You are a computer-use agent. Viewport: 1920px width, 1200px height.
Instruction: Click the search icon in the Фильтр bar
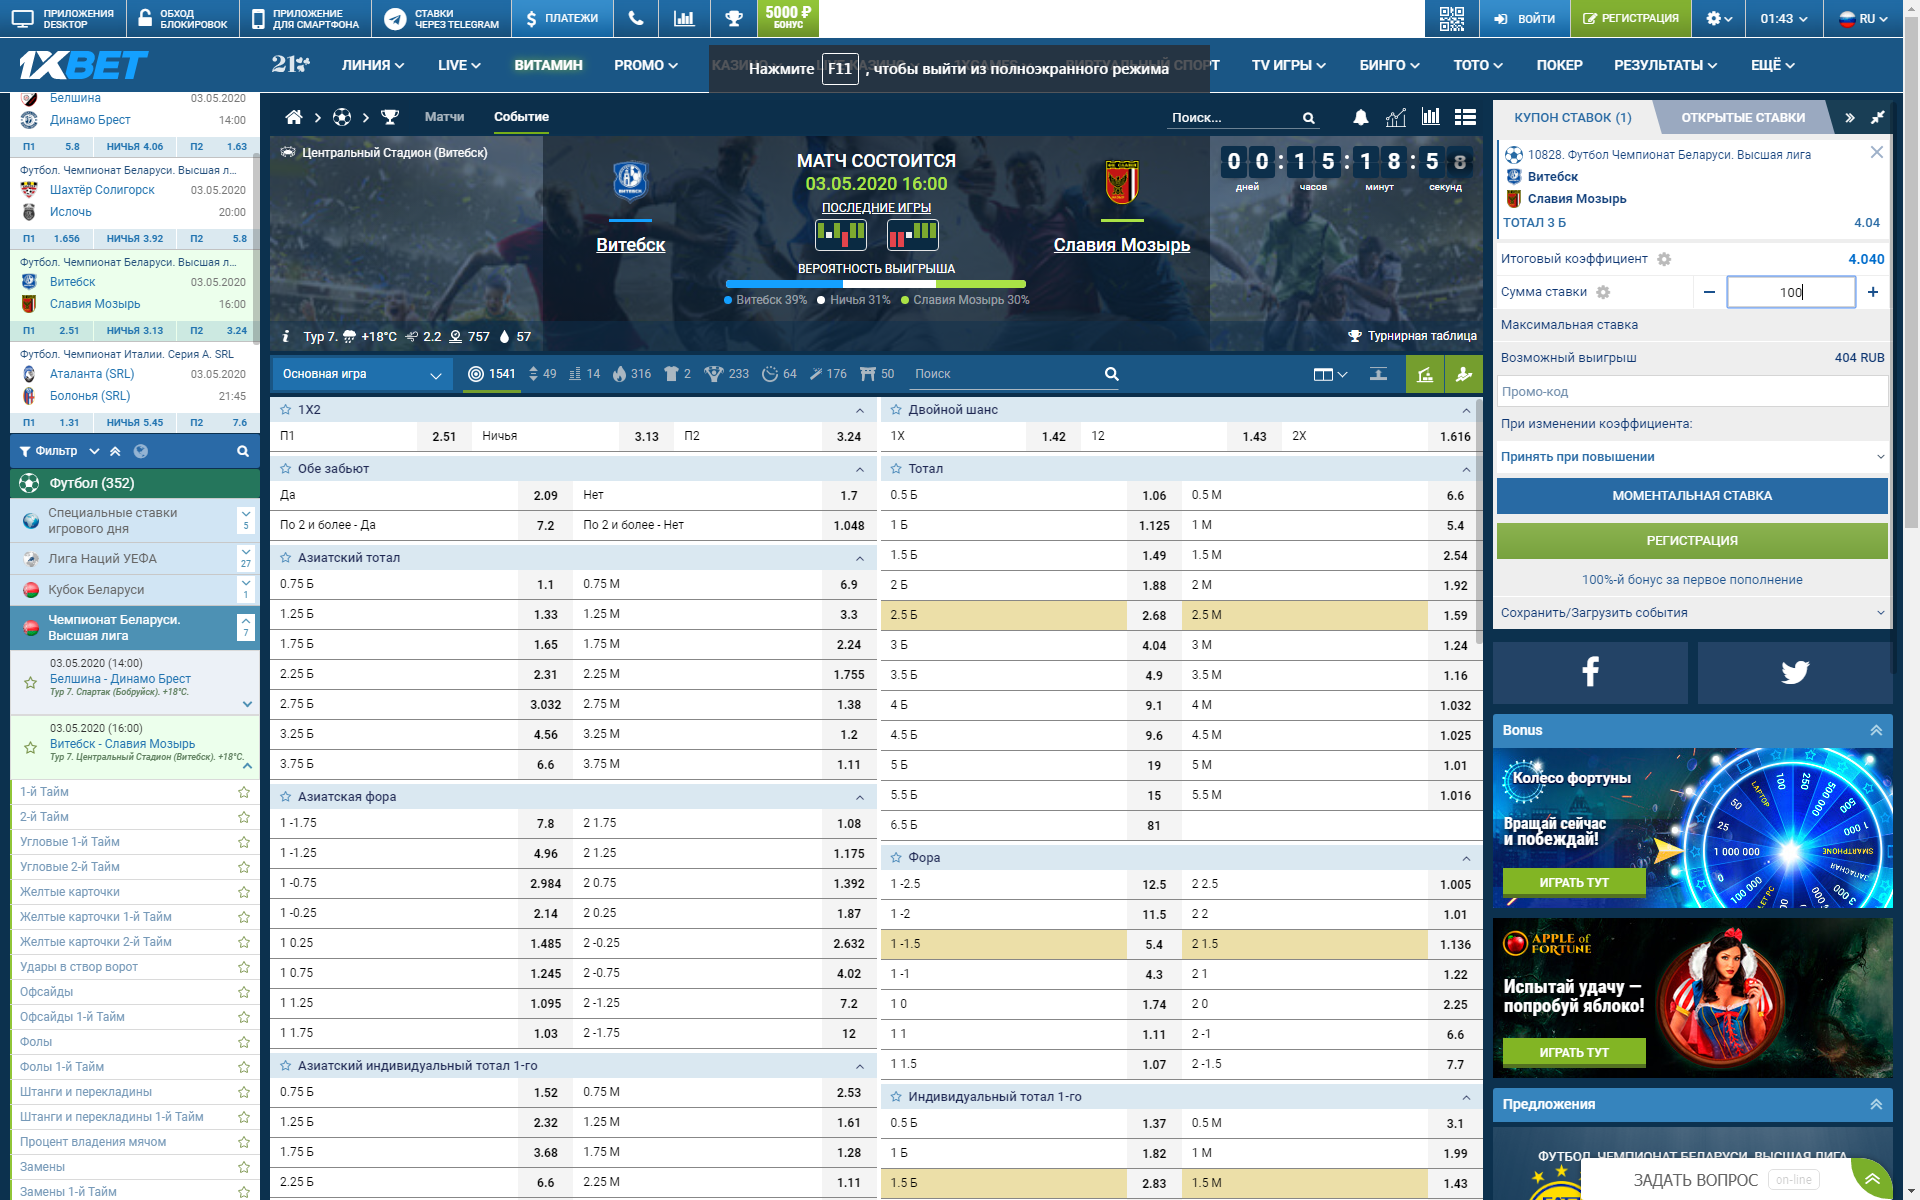tap(242, 451)
